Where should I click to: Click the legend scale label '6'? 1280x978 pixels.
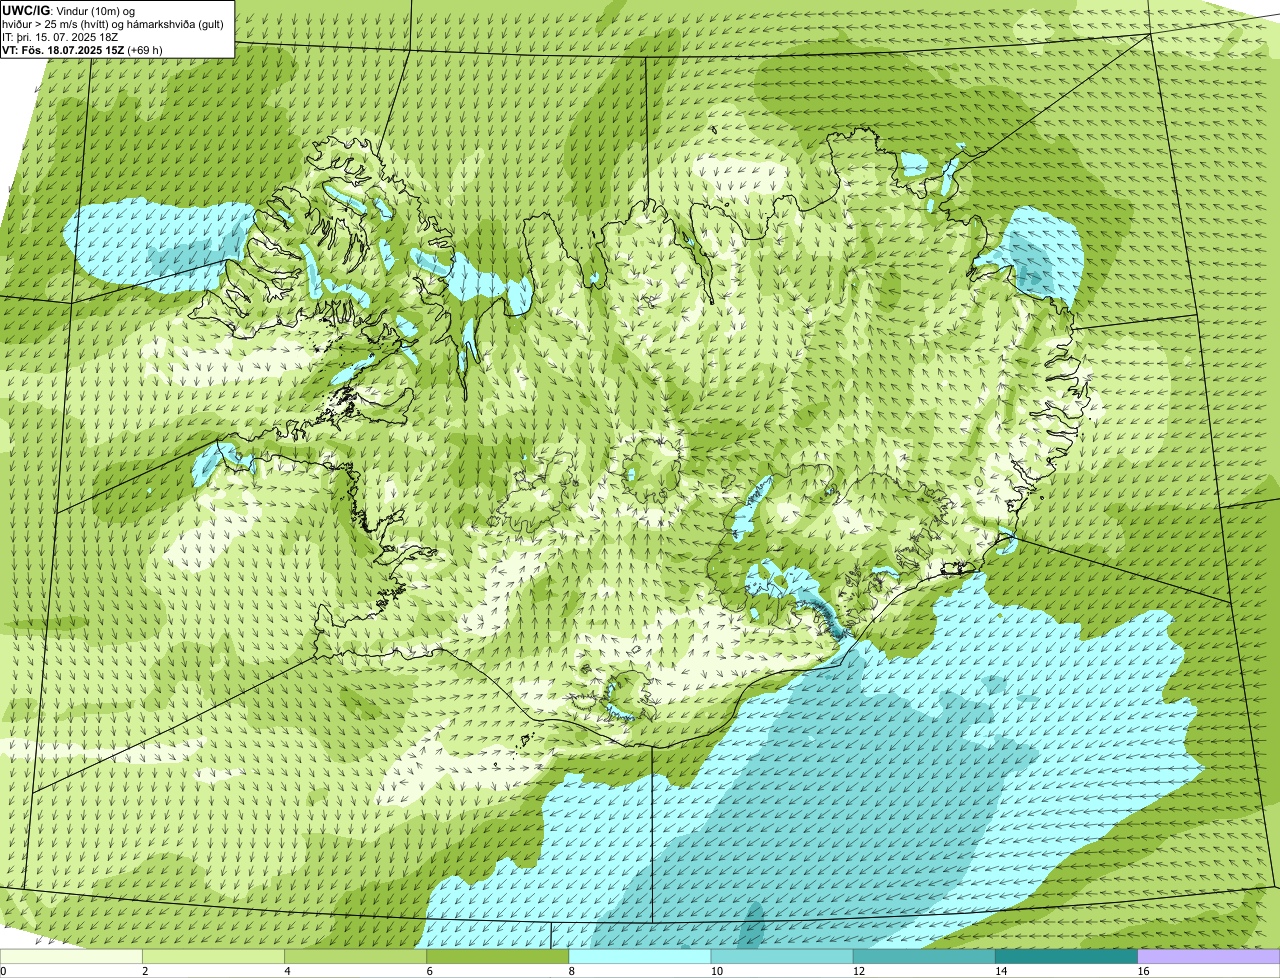pyautogui.click(x=429, y=971)
